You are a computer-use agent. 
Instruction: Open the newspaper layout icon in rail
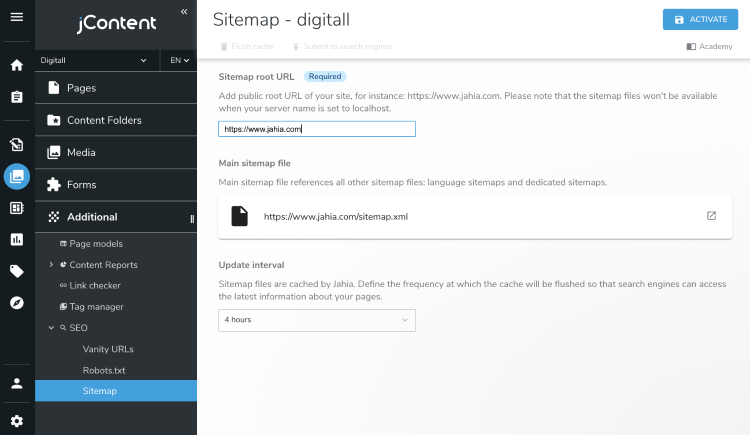pos(17,208)
